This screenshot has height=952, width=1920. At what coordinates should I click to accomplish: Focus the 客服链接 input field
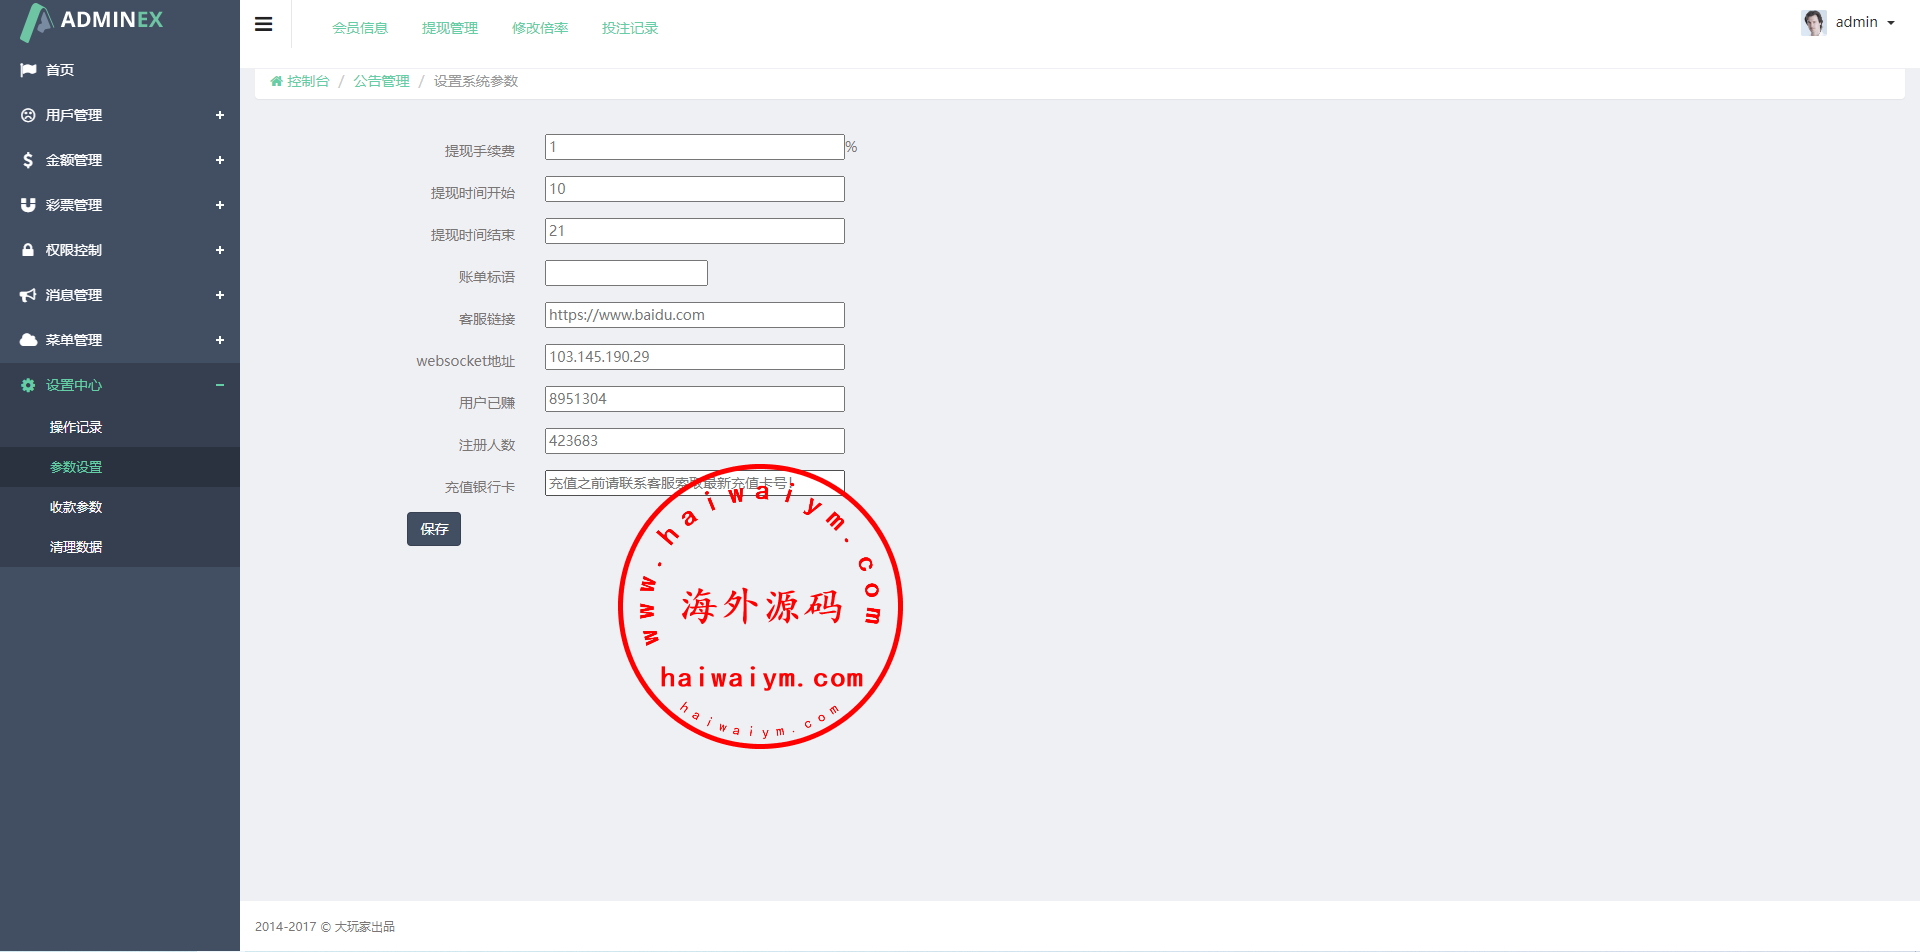pos(694,315)
